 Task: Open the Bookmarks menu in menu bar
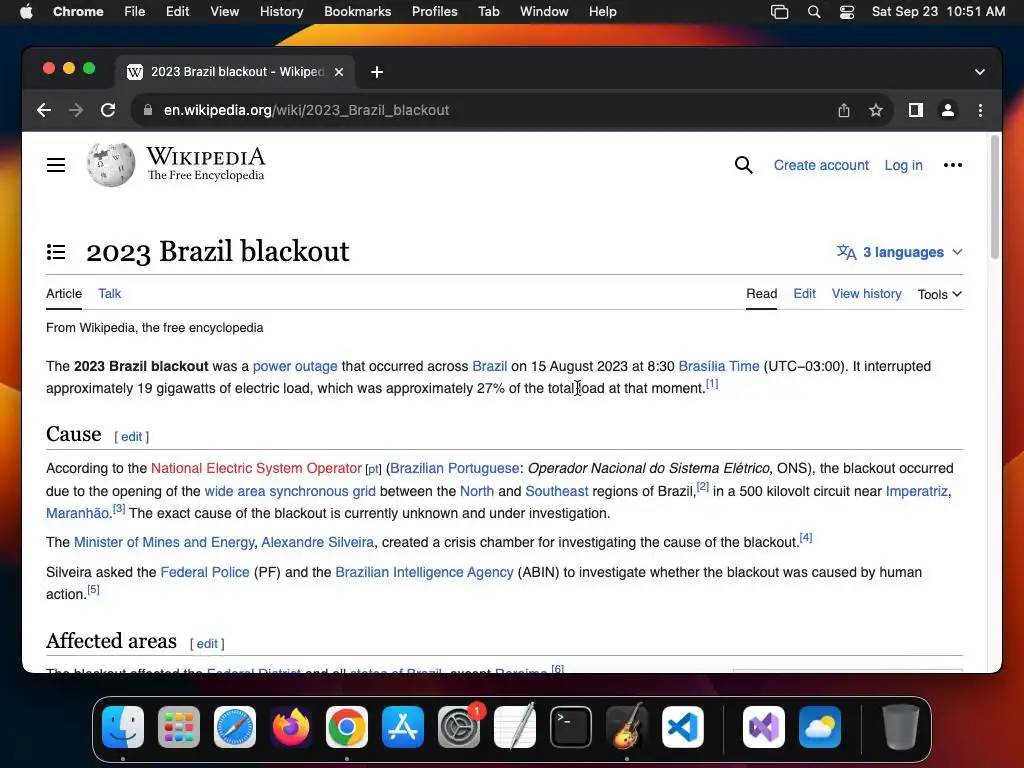point(357,11)
